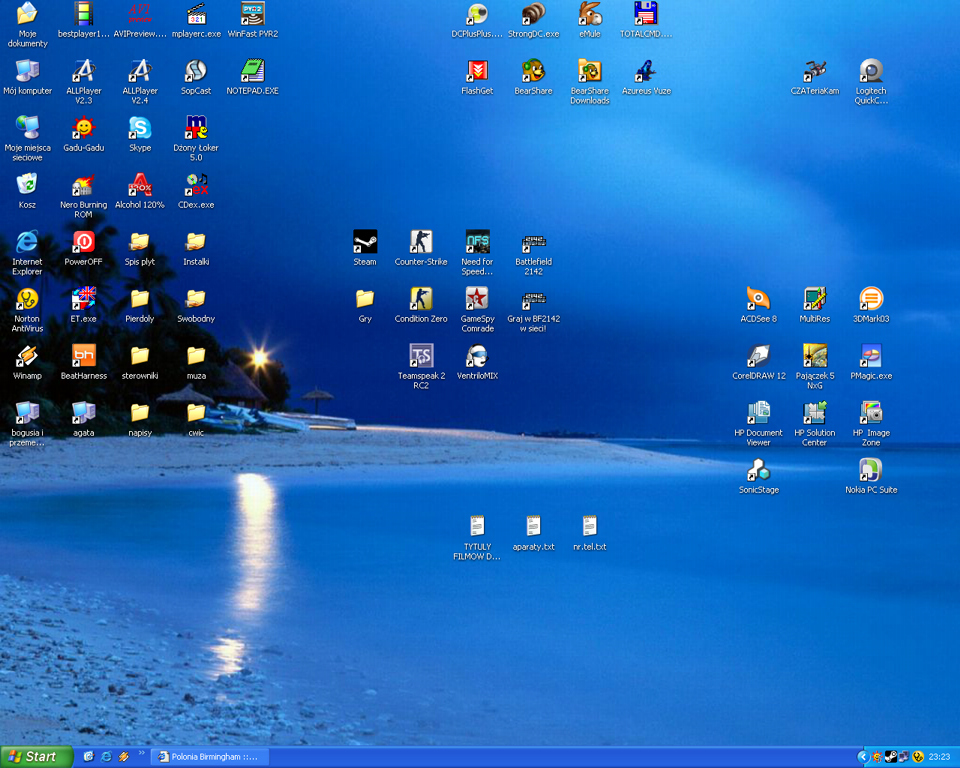
Task: Select the CorelDRAW 12 icon
Action: pos(758,357)
